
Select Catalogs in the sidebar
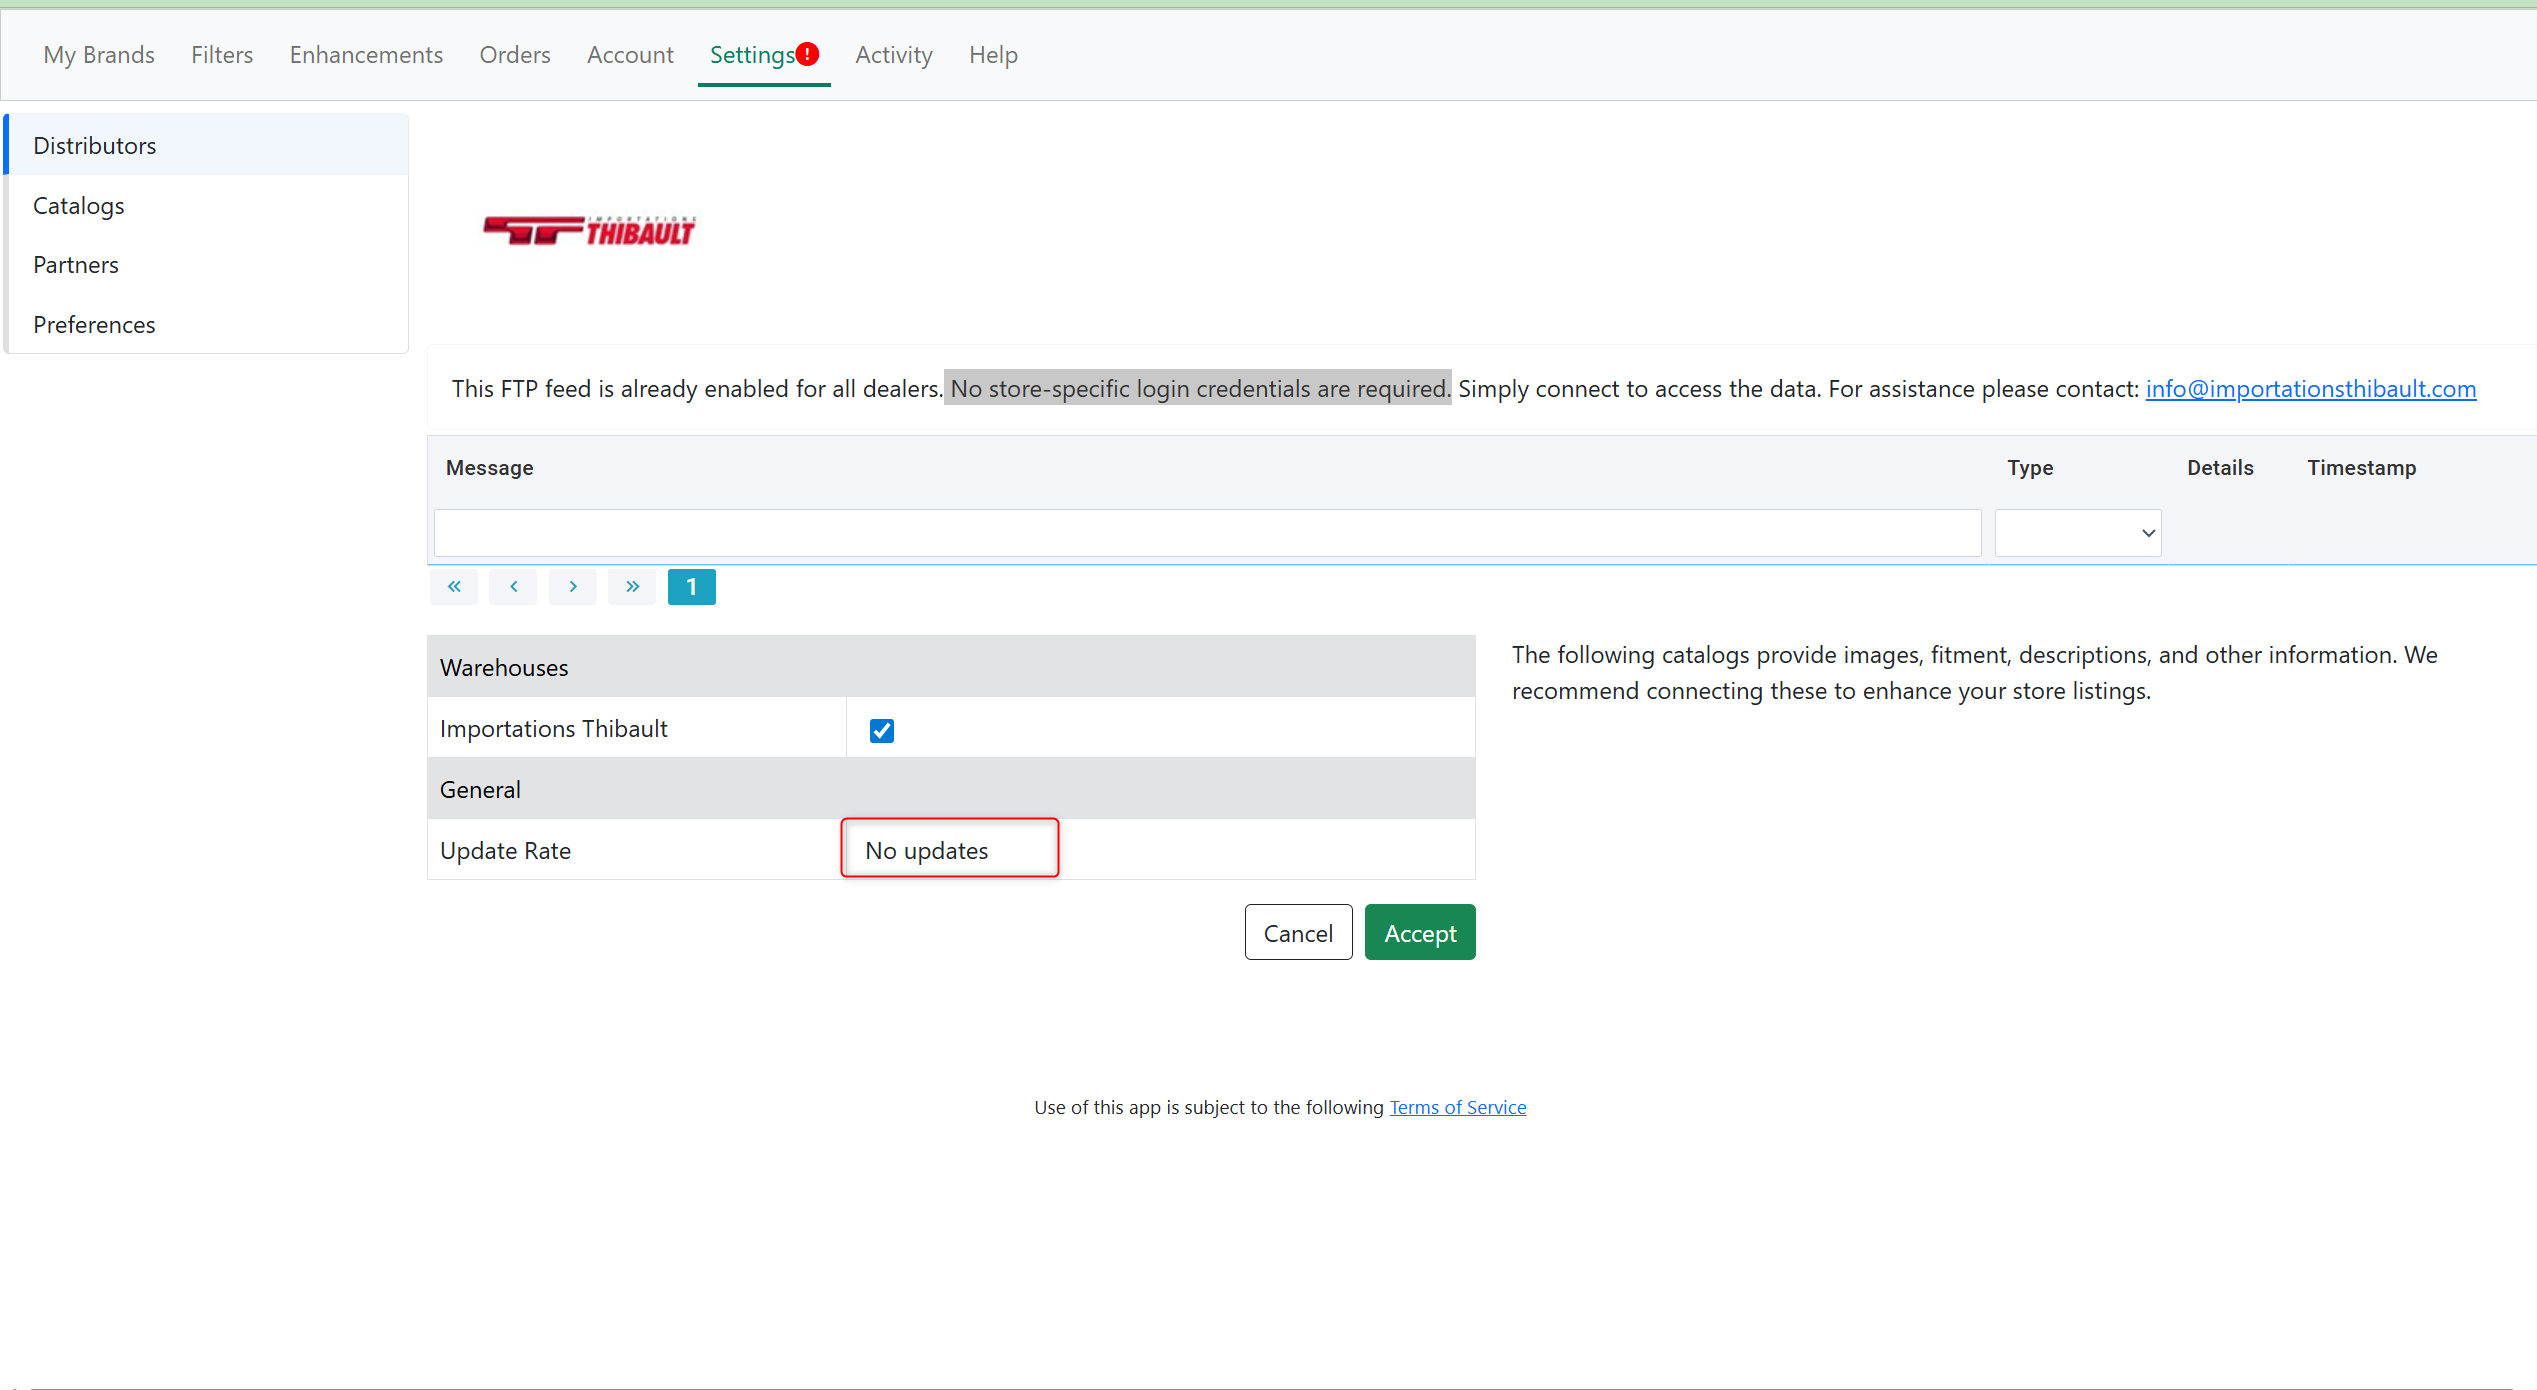[x=79, y=206]
